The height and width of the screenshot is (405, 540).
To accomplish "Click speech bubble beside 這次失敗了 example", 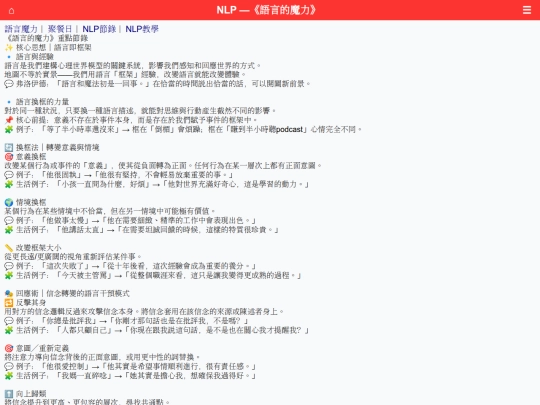I will click(x=9, y=266).
